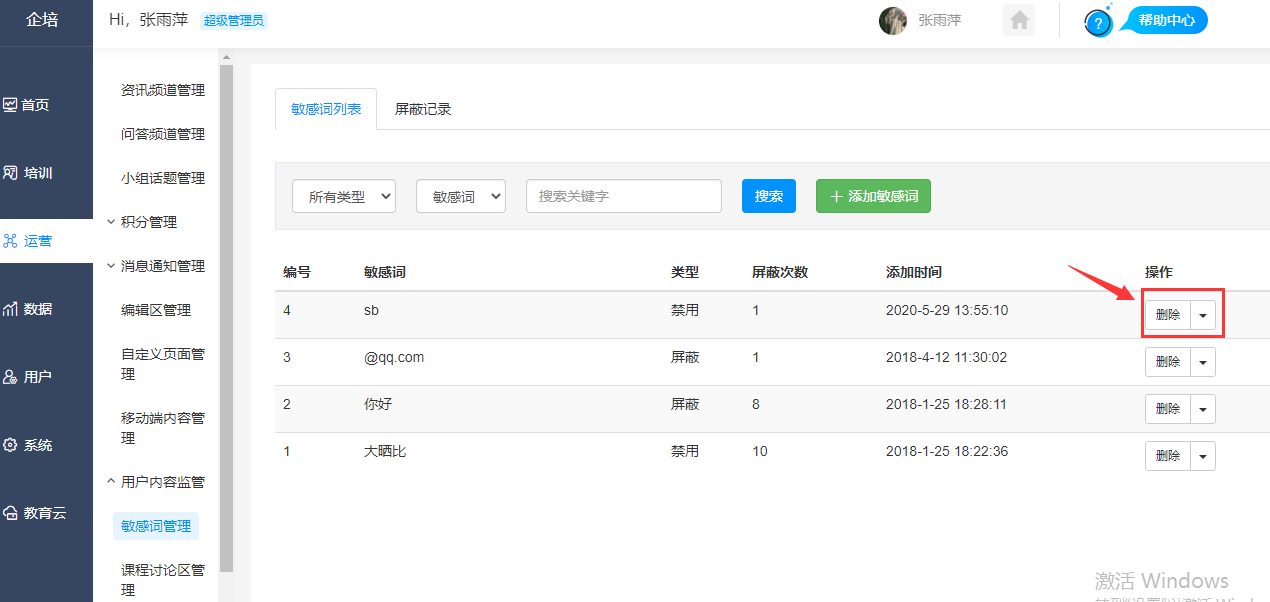The width and height of the screenshot is (1270, 602).
Task: Click the block count 8 for 你好
Action: pyautogui.click(x=756, y=404)
